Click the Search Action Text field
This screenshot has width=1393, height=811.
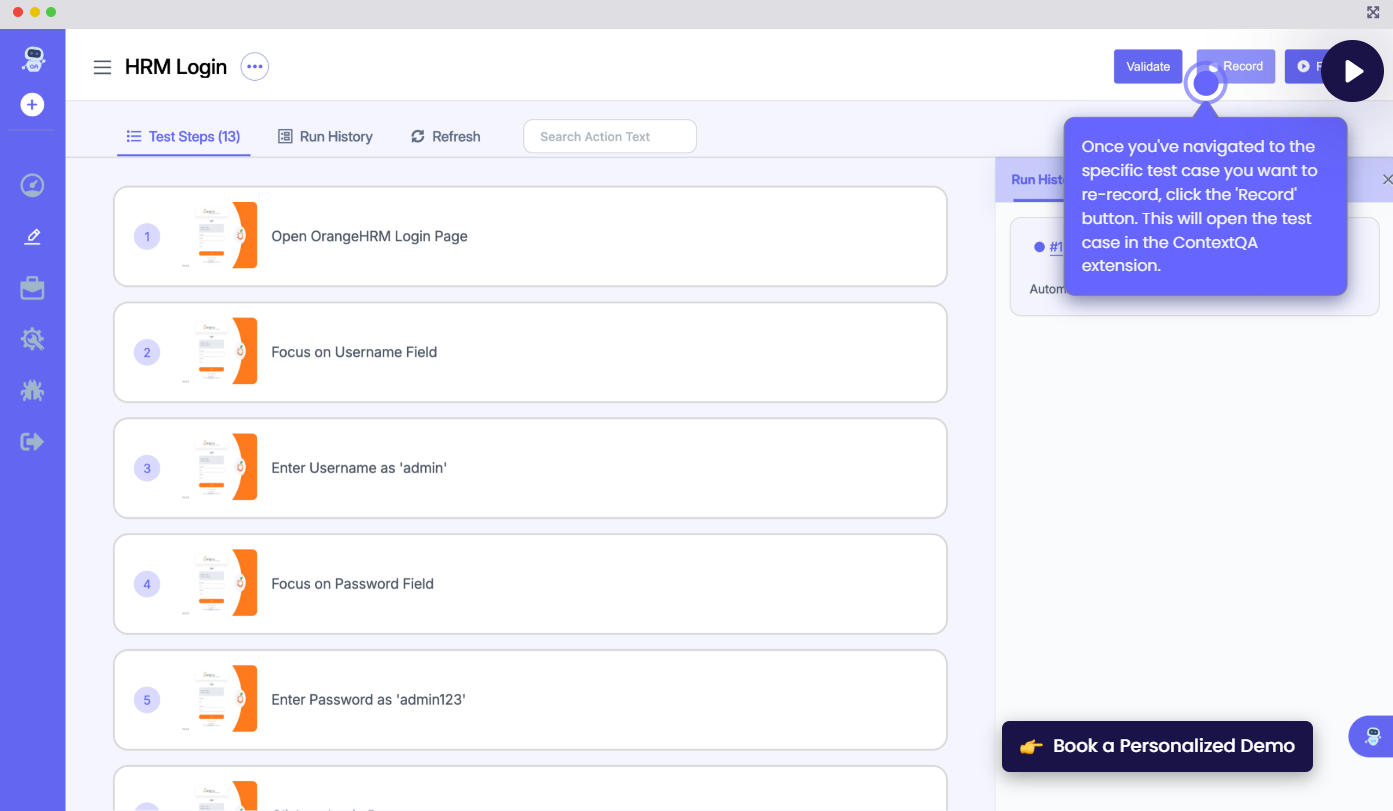pyautogui.click(x=610, y=137)
